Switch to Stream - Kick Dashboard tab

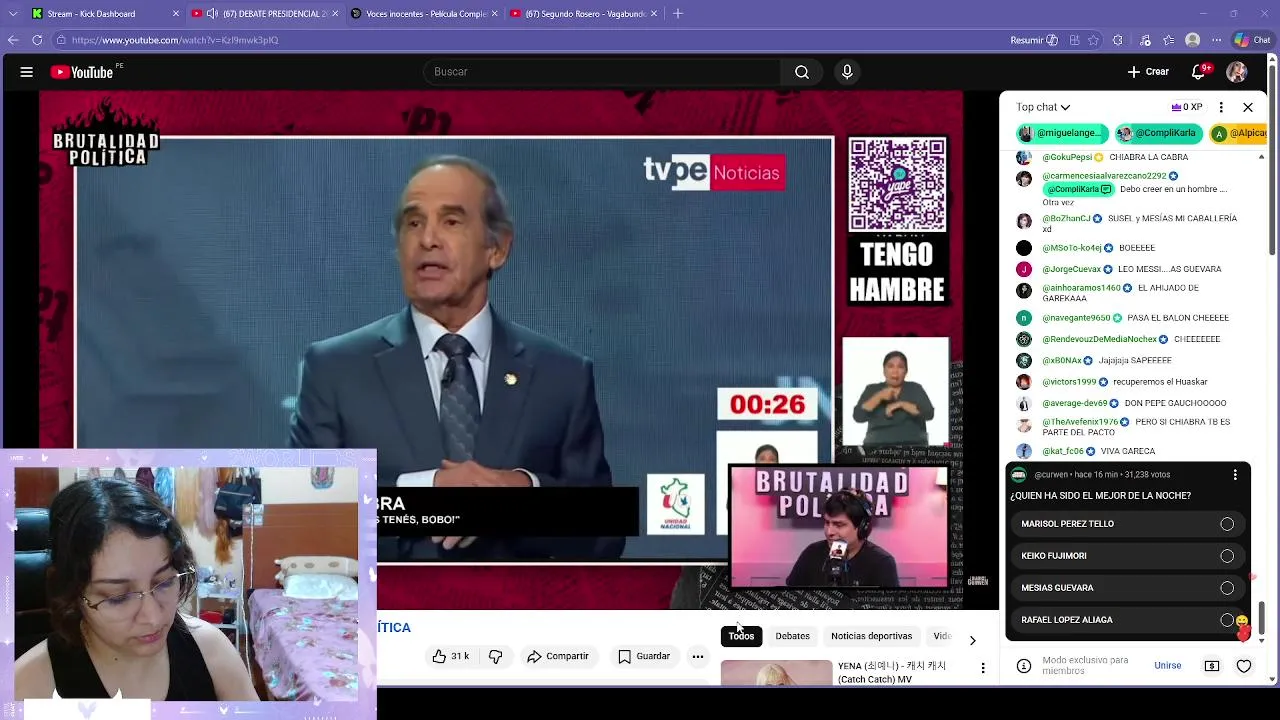(105, 13)
